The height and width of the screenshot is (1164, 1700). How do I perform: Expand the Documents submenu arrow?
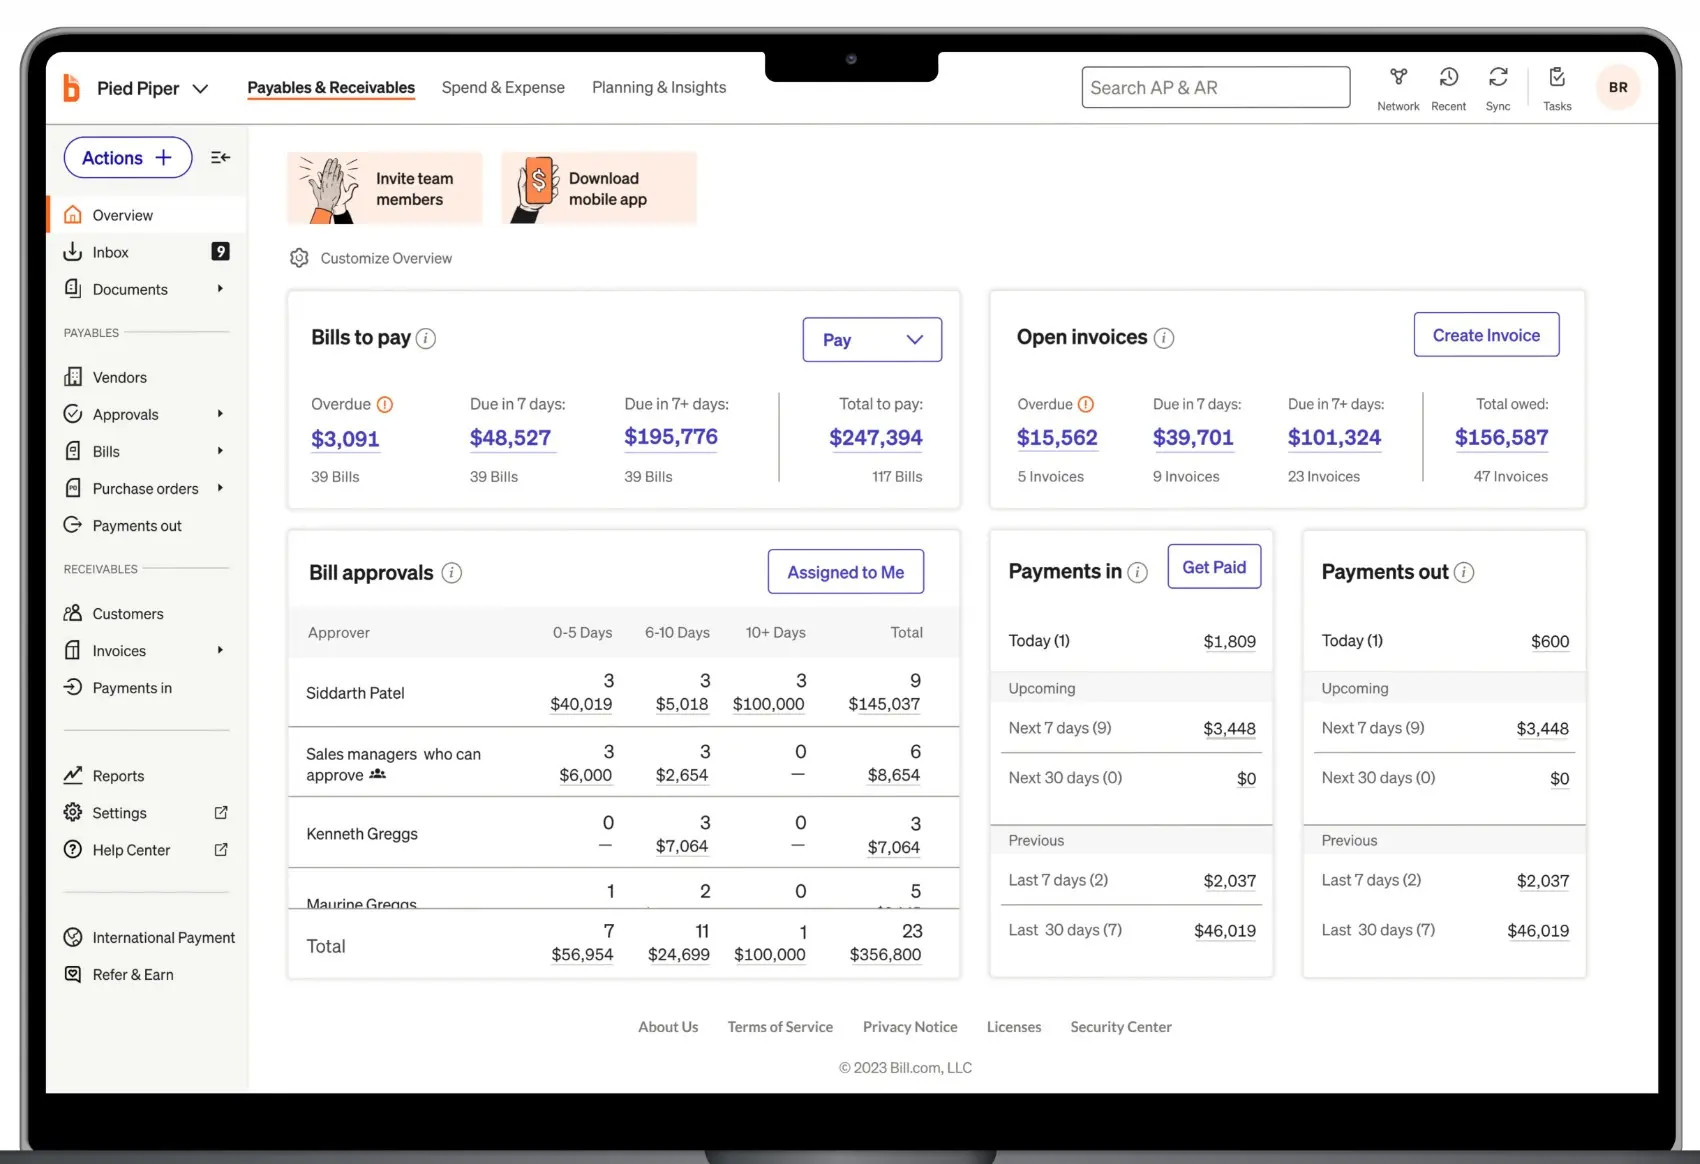(x=220, y=289)
